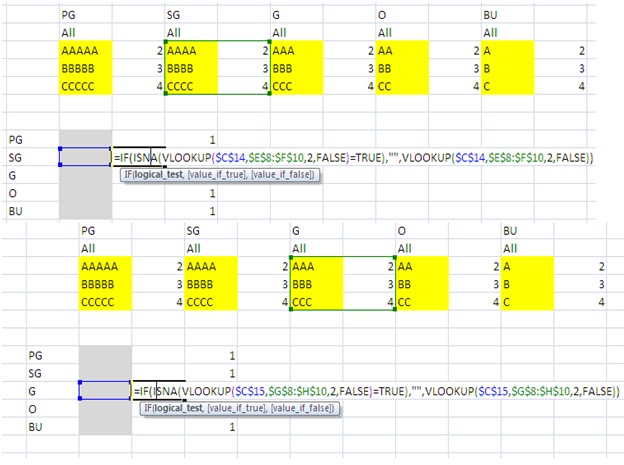
Task: Click the CCCC cell in the bottom spreadsheet
Action: click(211, 302)
